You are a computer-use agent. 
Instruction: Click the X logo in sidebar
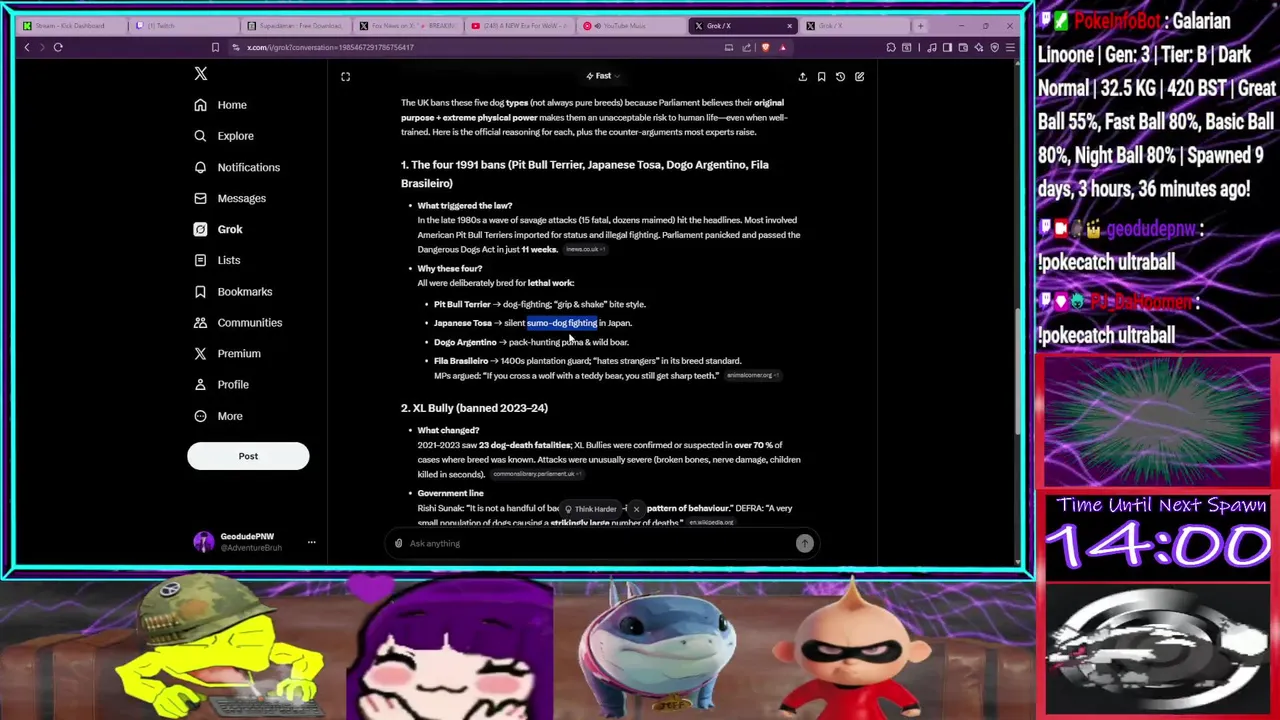(x=201, y=74)
